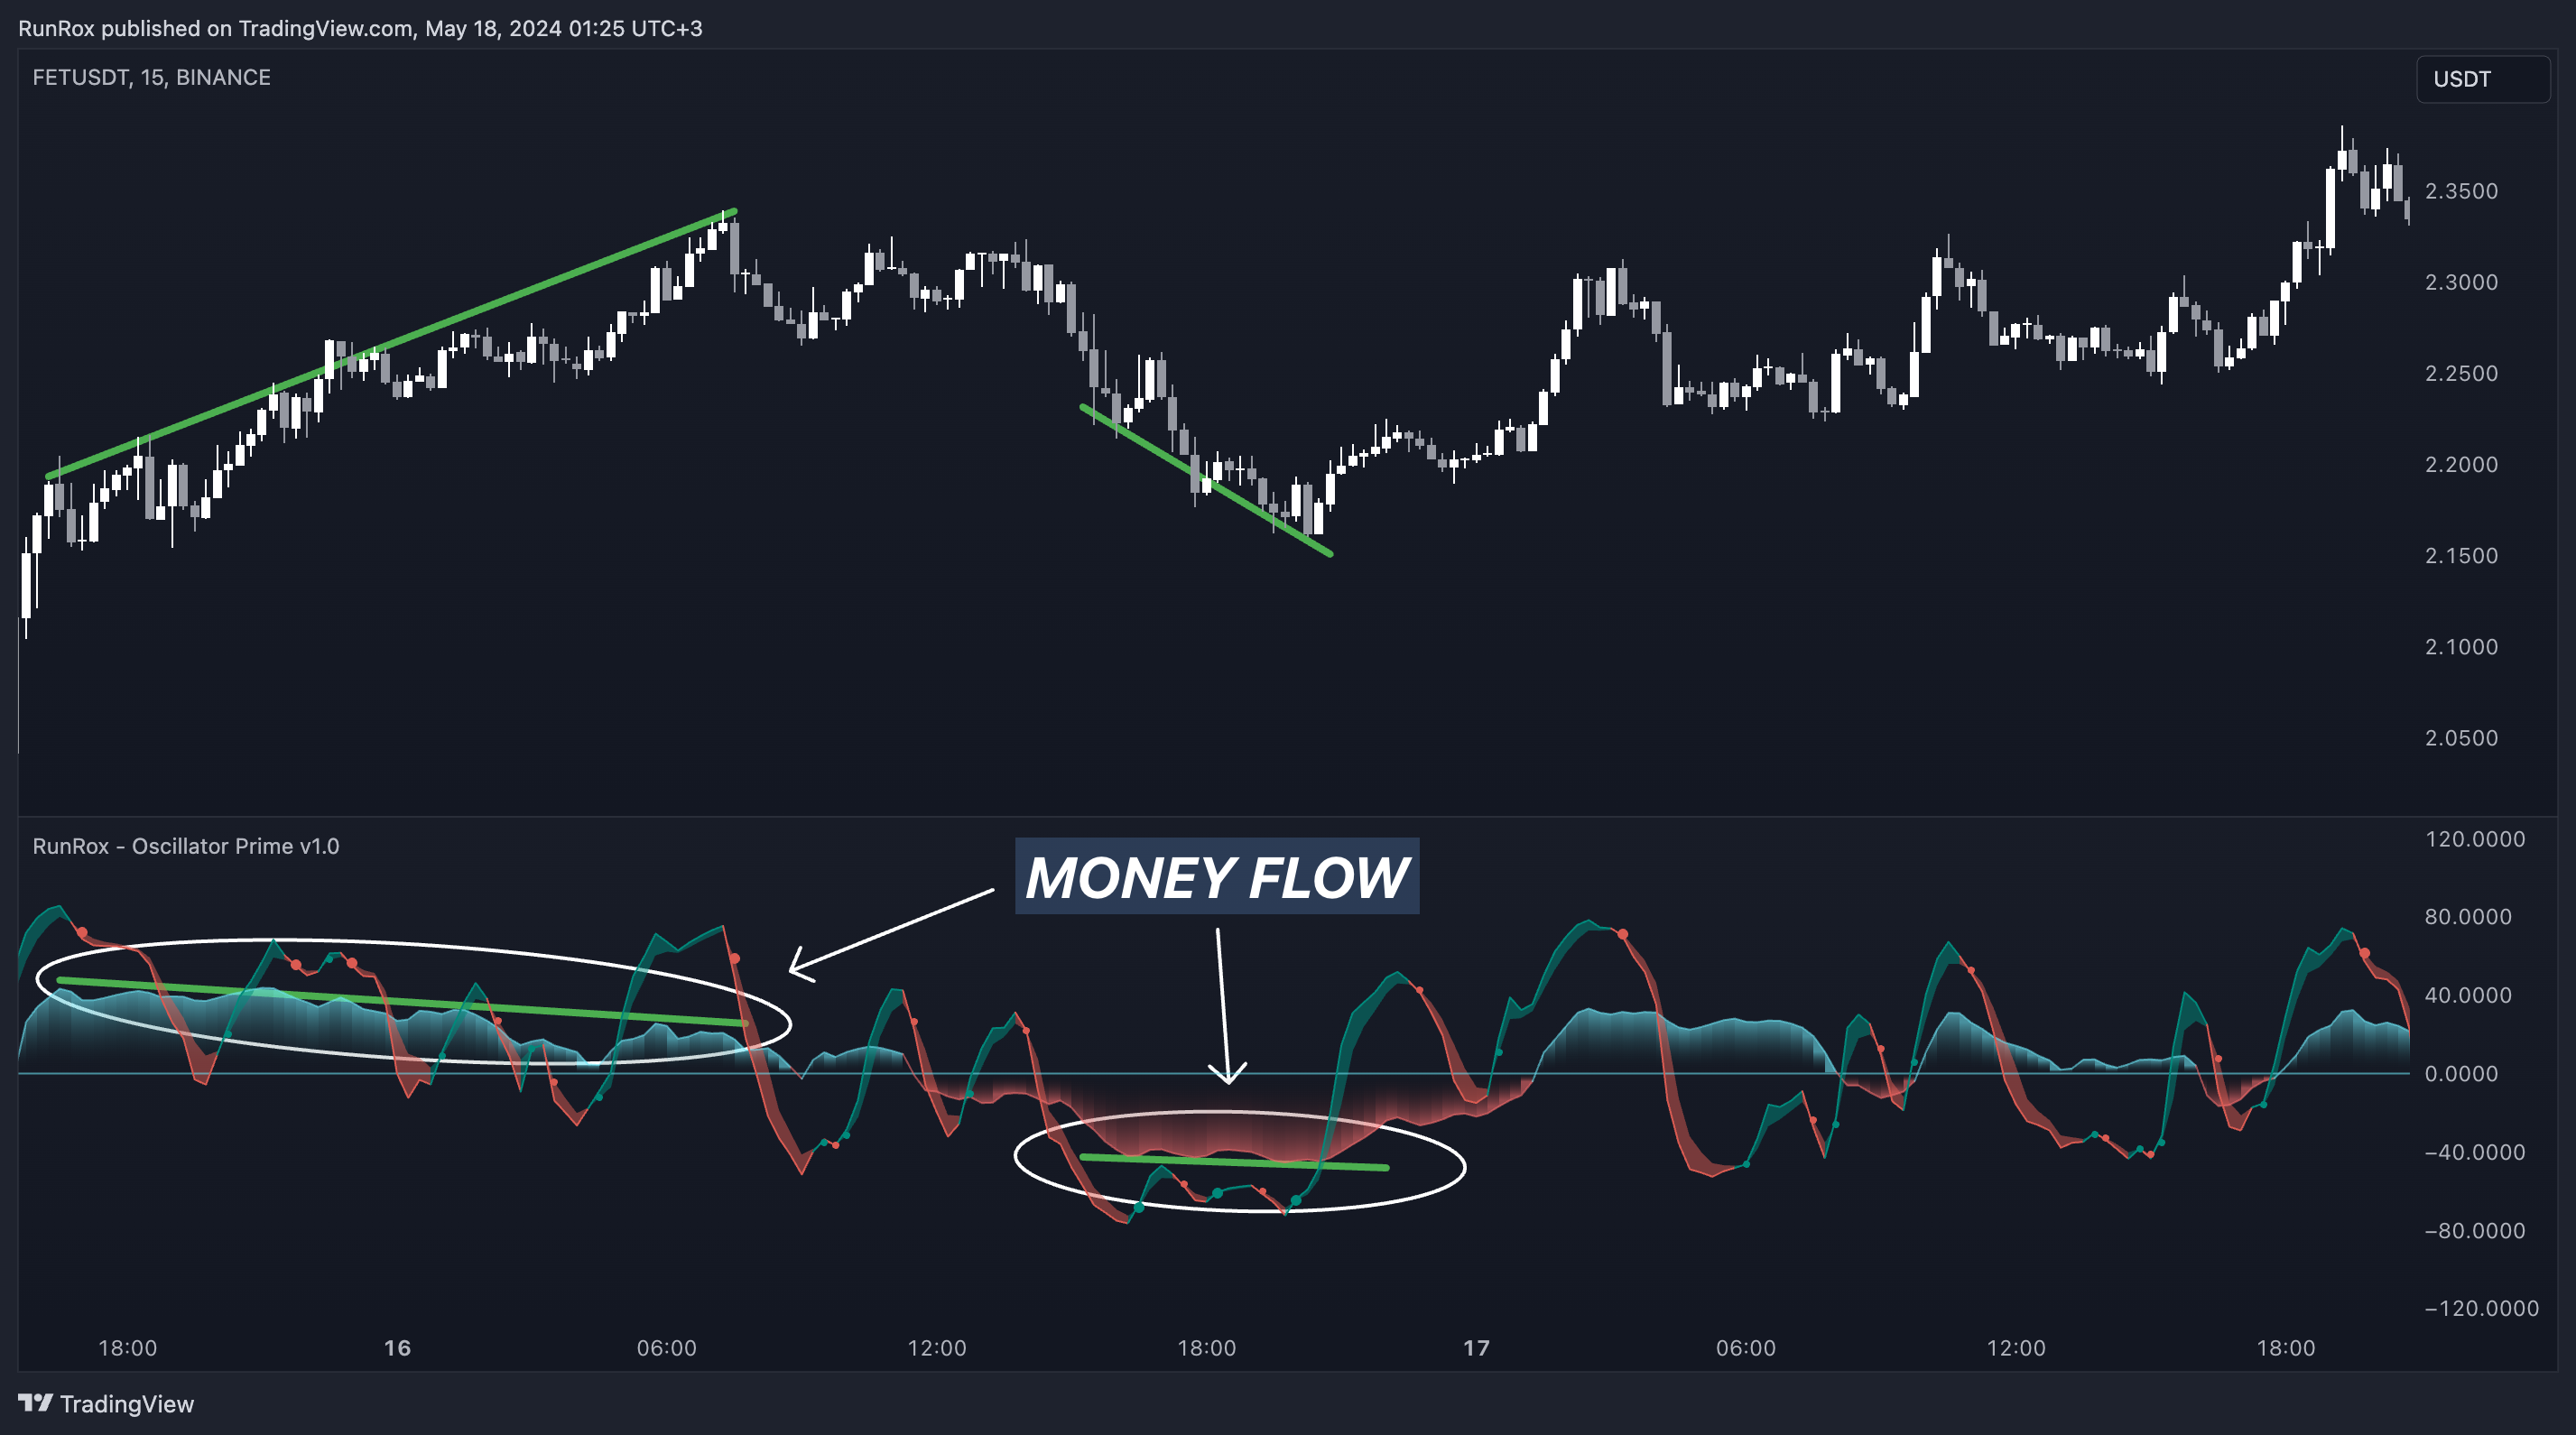This screenshot has width=2576, height=1435.
Task: Click price level 2.3000 on the axis
Action: click(x=2461, y=282)
